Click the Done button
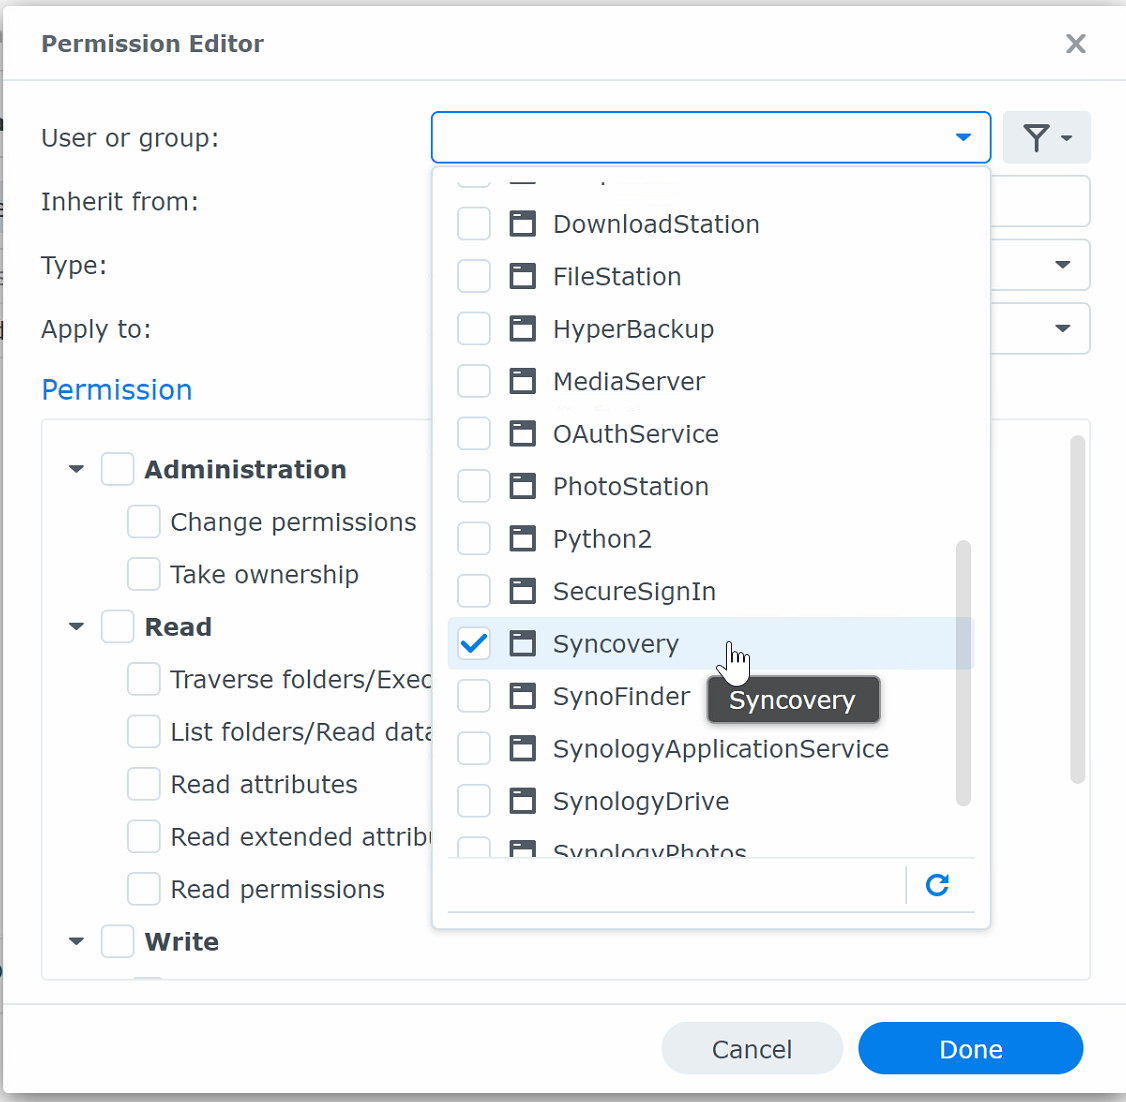The height and width of the screenshot is (1102, 1126). [969, 1048]
